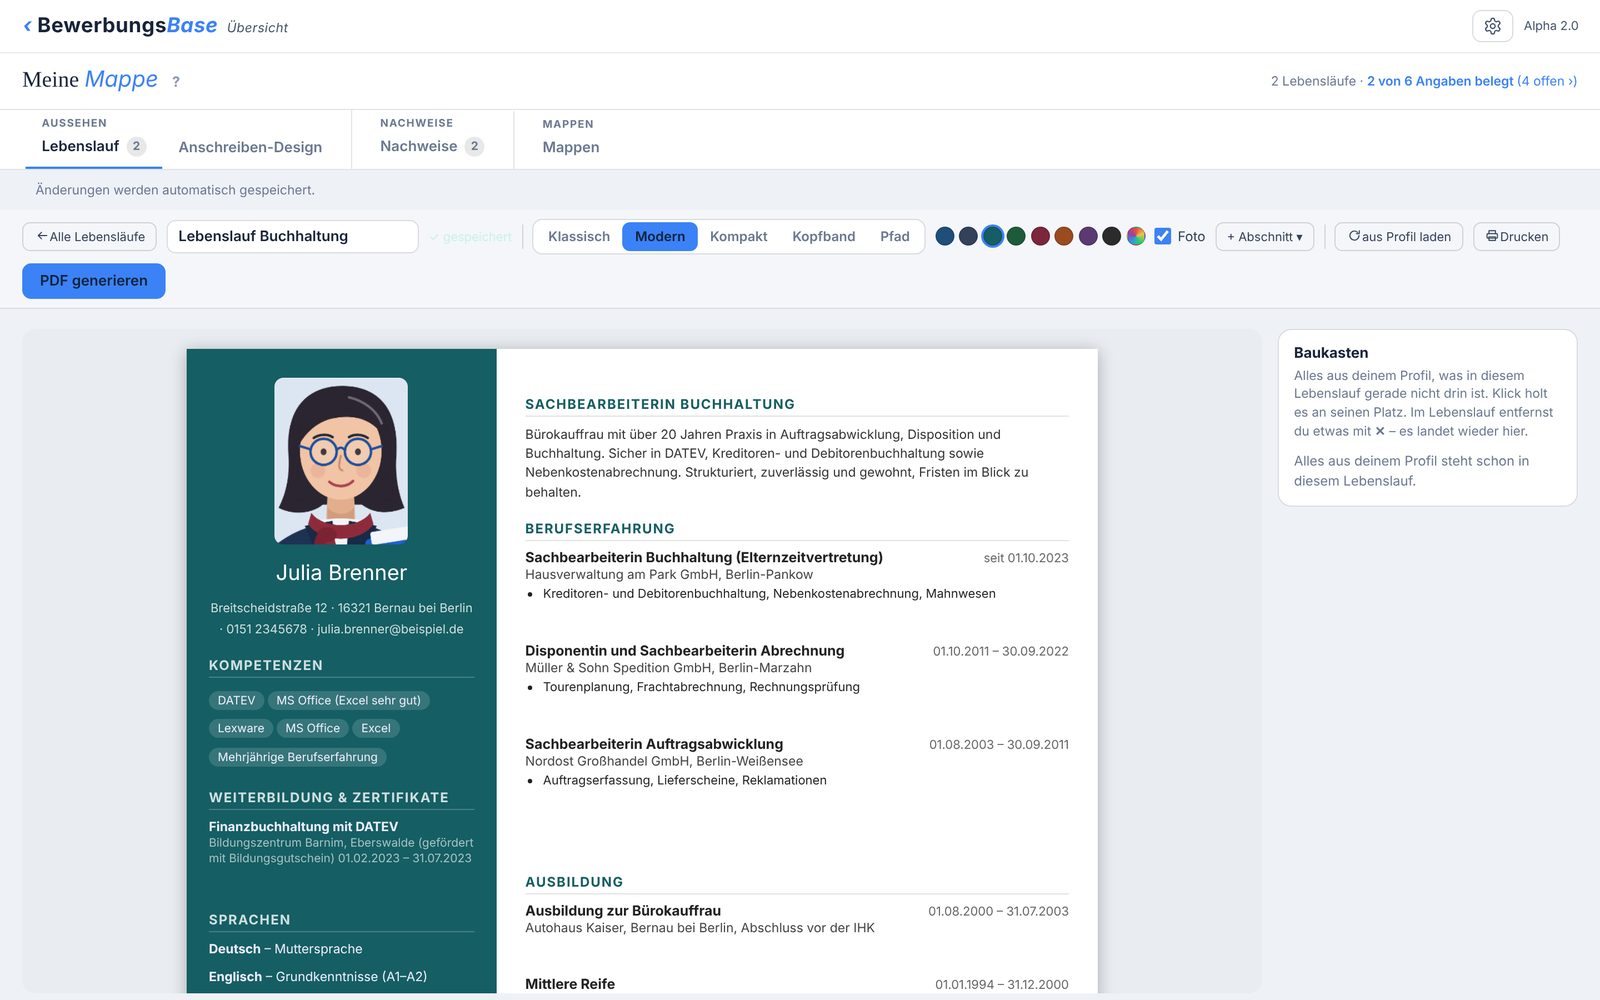Click the DATEV competency tag
Screen dimensions: 1600x1000
click(236, 700)
